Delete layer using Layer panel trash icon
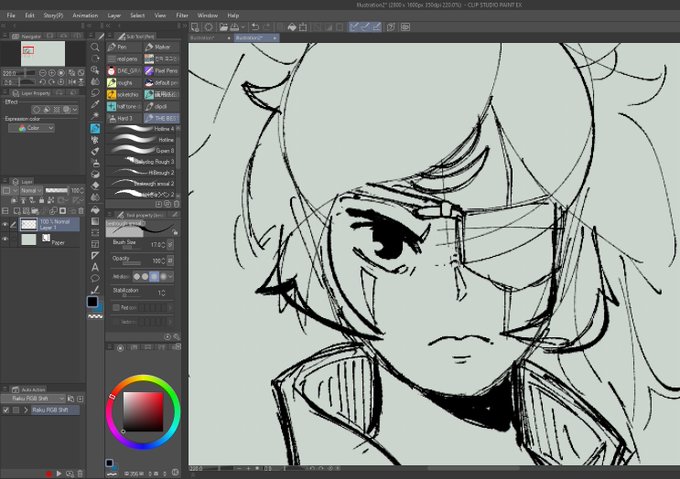The height and width of the screenshot is (479, 680). [81, 211]
